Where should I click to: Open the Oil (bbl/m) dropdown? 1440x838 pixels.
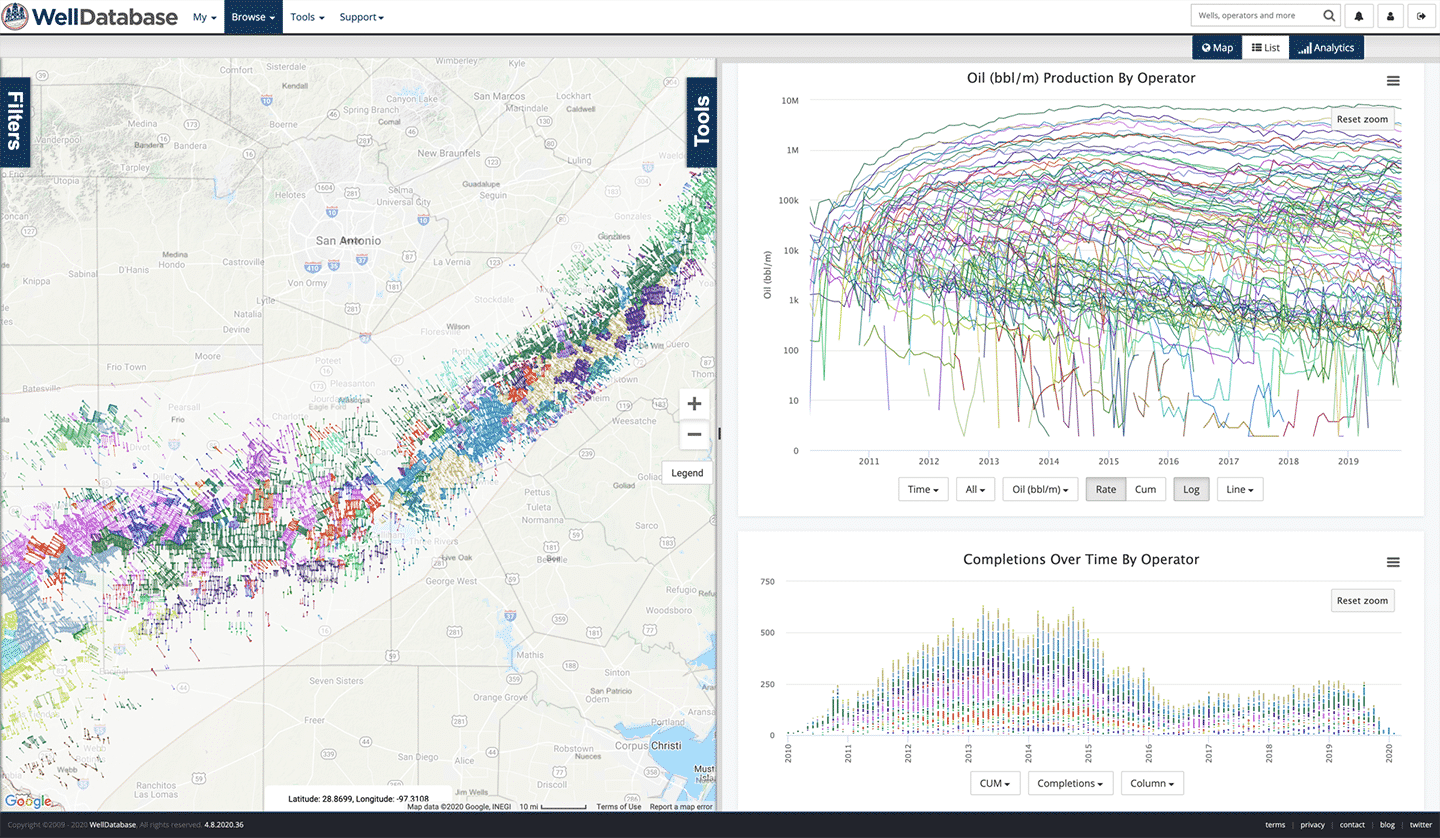click(x=1040, y=489)
